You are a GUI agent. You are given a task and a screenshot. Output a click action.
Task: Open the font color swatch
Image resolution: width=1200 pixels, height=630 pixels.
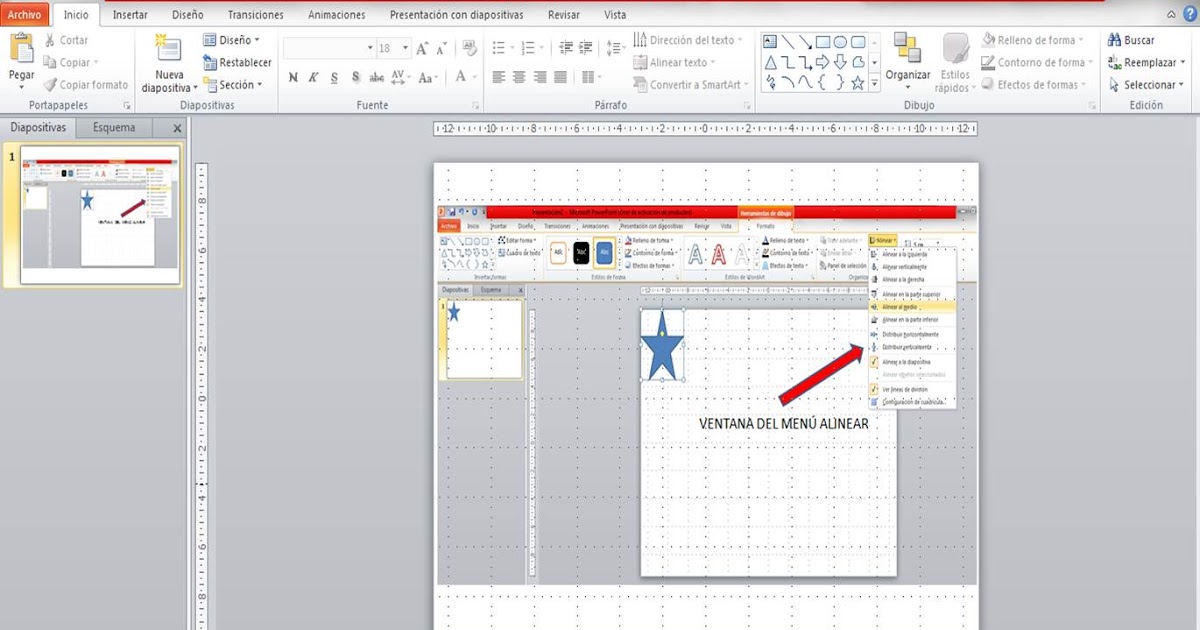pyautogui.click(x=461, y=77)
